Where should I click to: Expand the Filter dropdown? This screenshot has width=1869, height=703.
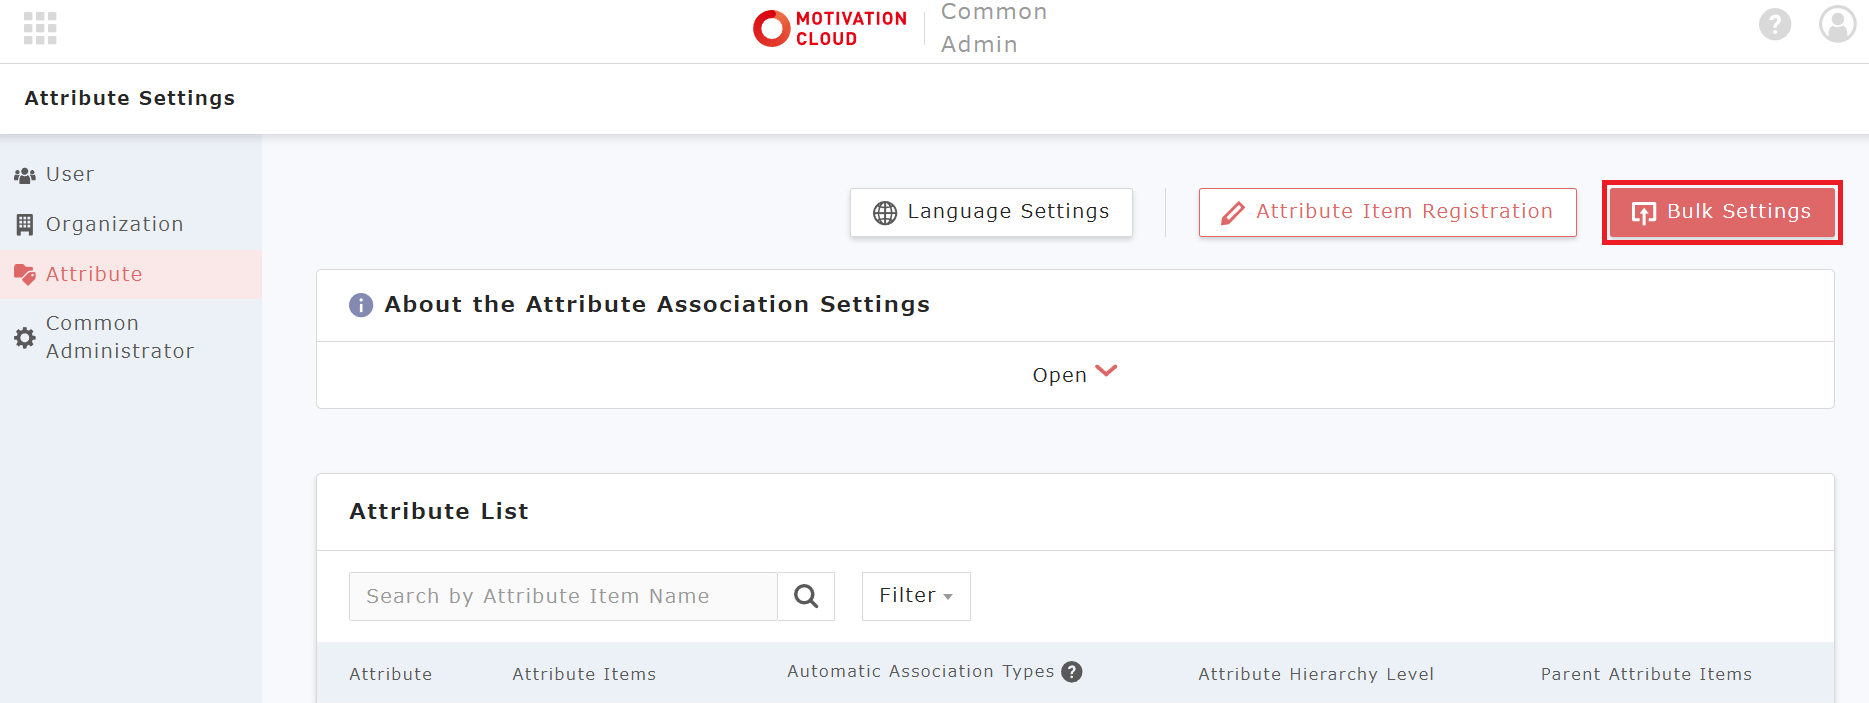pyautogui.click(x=916, y=596)
